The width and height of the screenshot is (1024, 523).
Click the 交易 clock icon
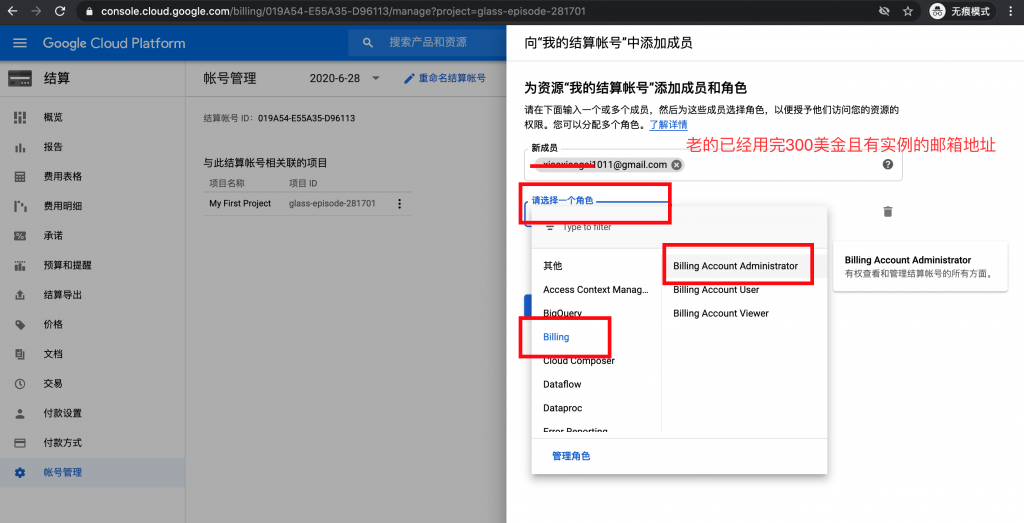click(20, 384)
